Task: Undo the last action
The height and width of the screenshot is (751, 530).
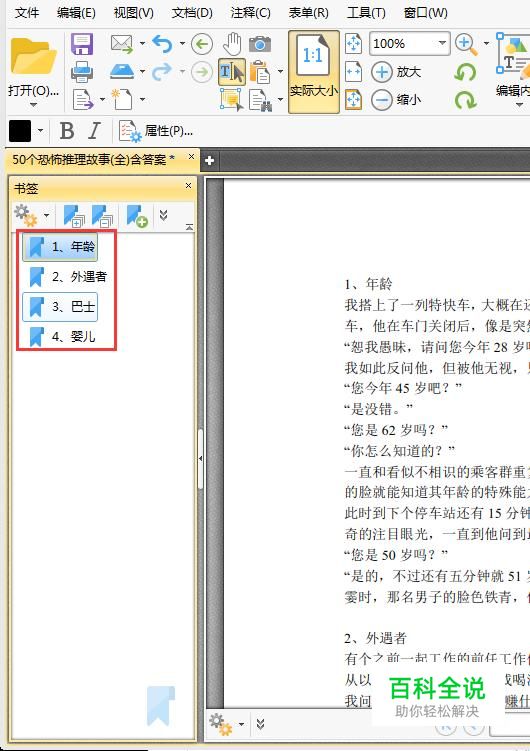Action: (162, 44)
